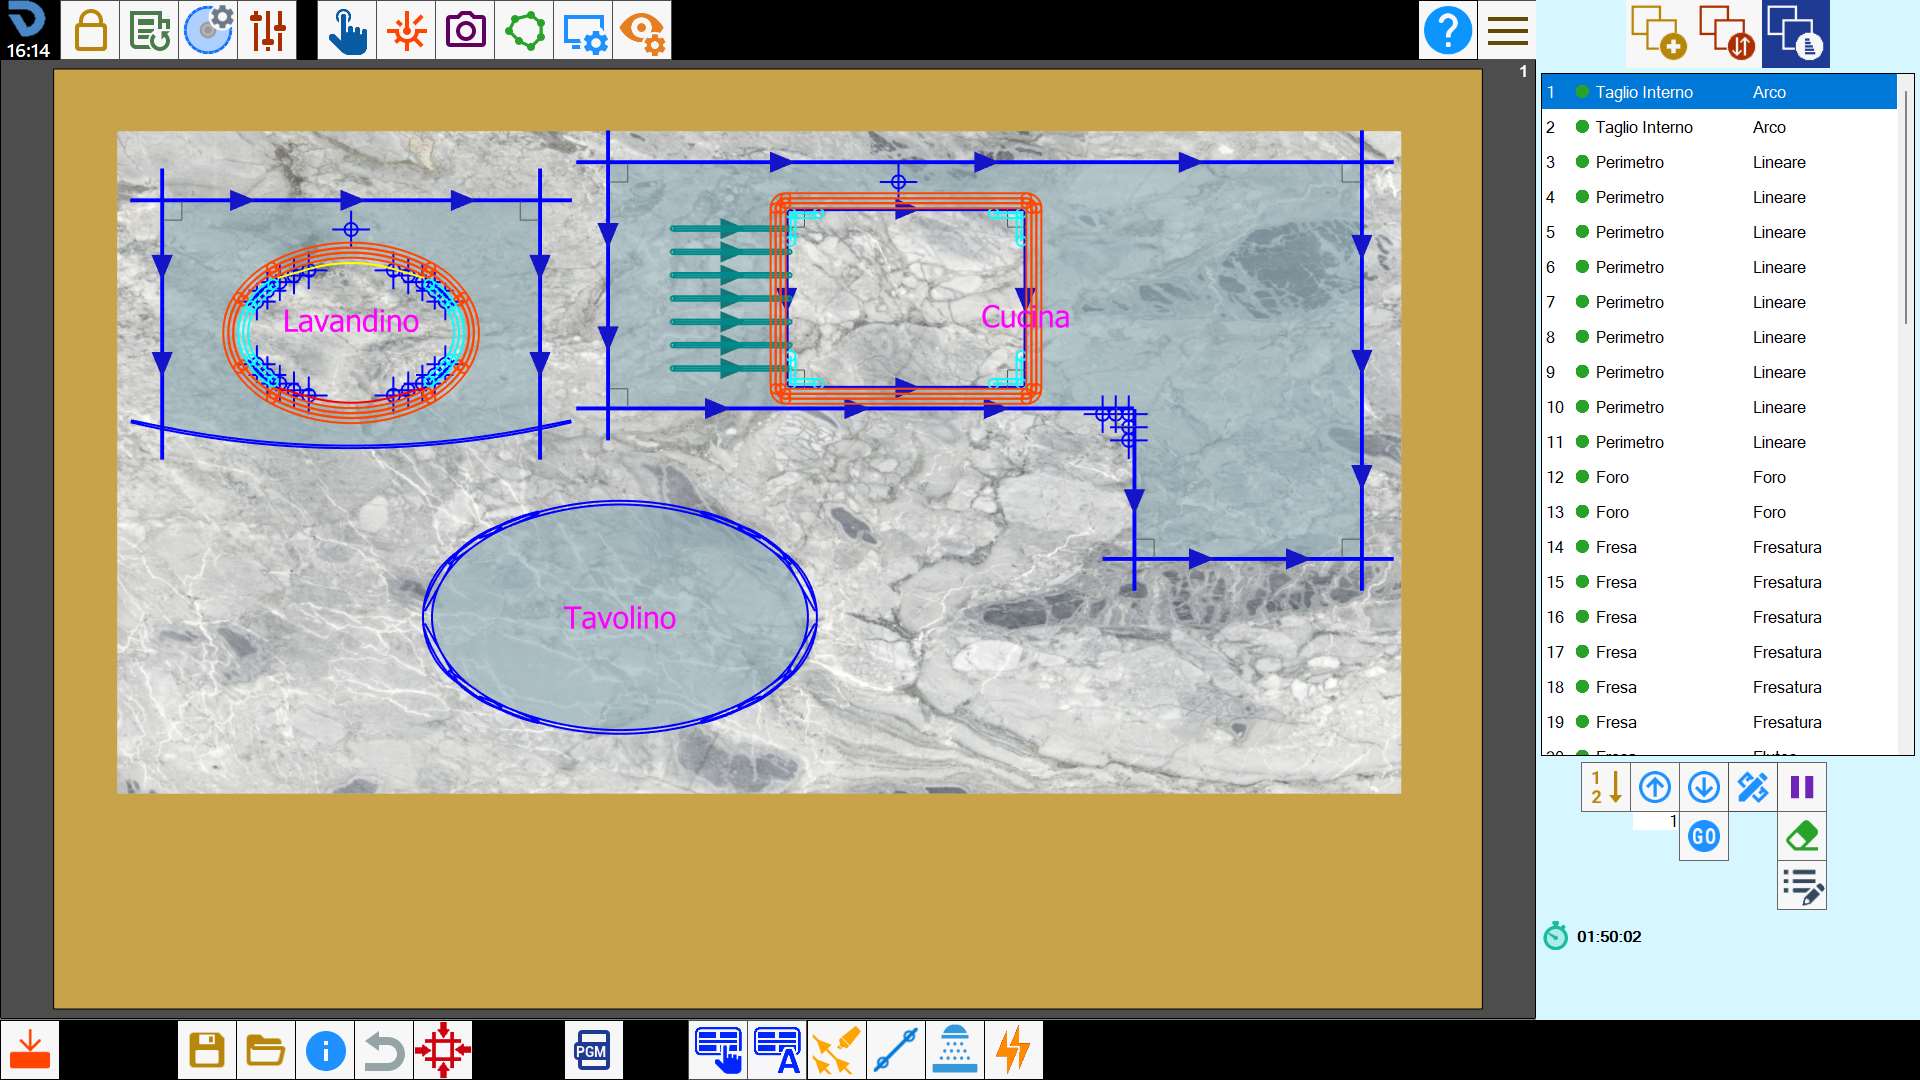Open the checklist refresh icon
Viewport: 1920px width, 1080px height.
[x=149, y=30]
